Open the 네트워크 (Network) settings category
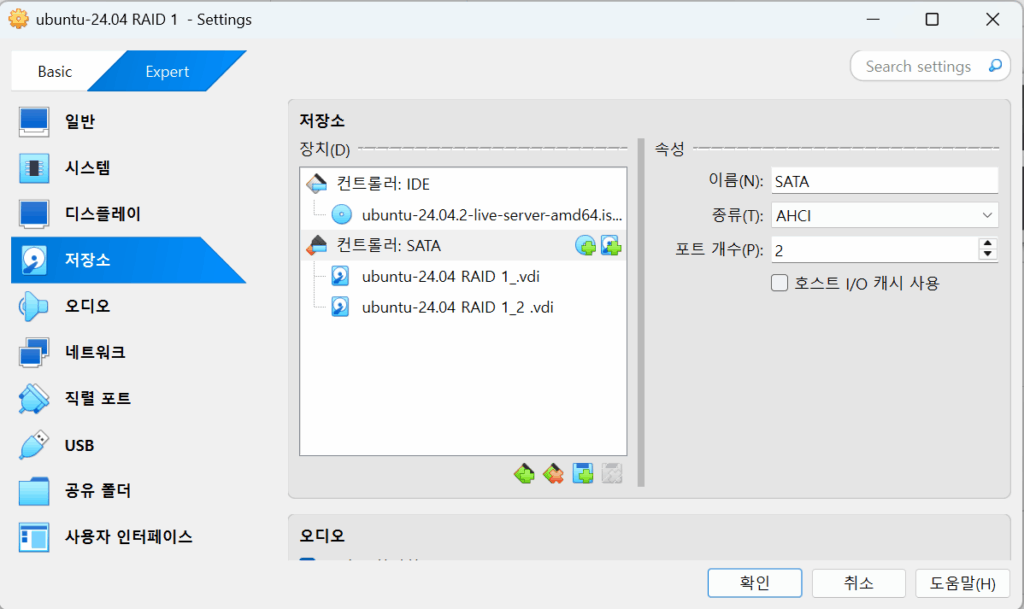Viewport: 1024px width, 609px height. (128, 352)
